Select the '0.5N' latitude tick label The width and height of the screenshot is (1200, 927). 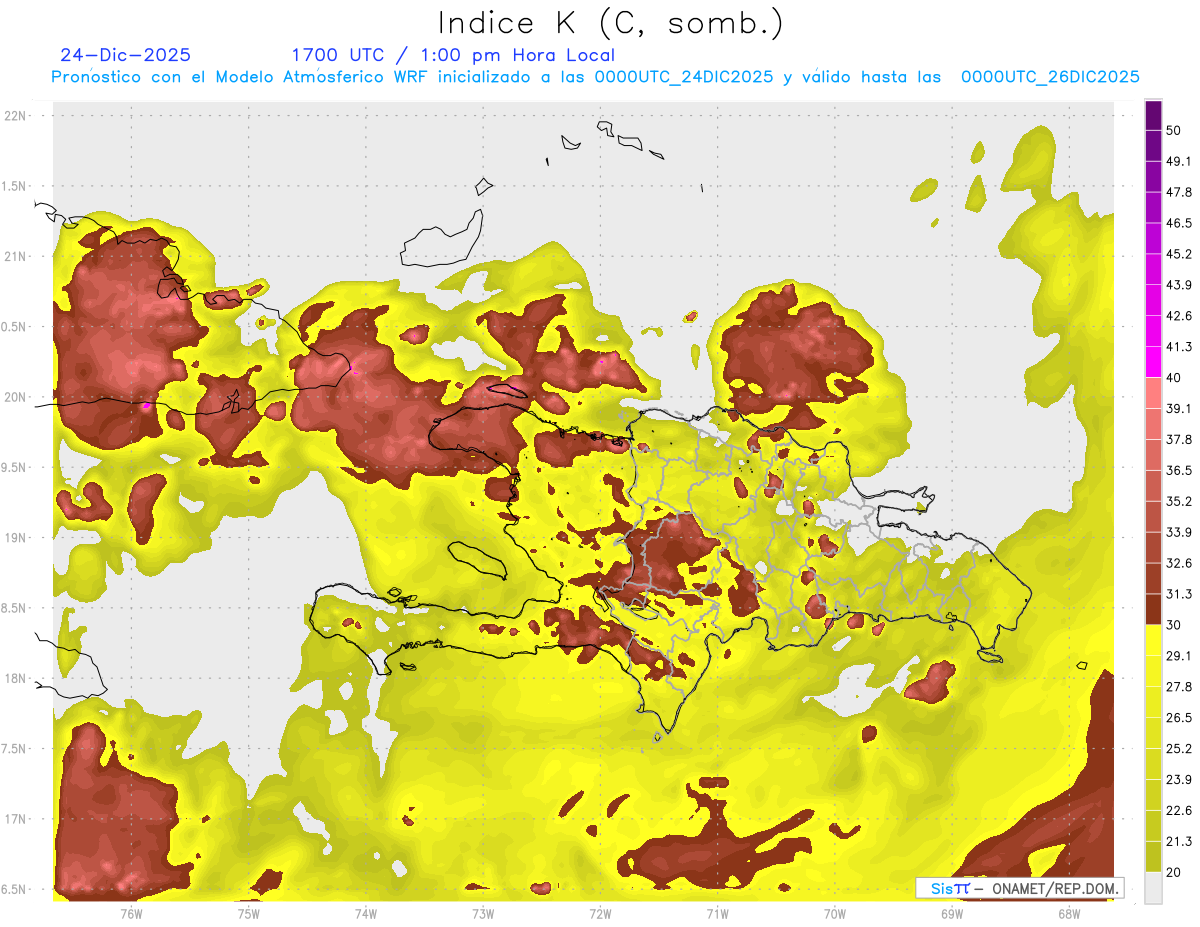click(14, 327)
